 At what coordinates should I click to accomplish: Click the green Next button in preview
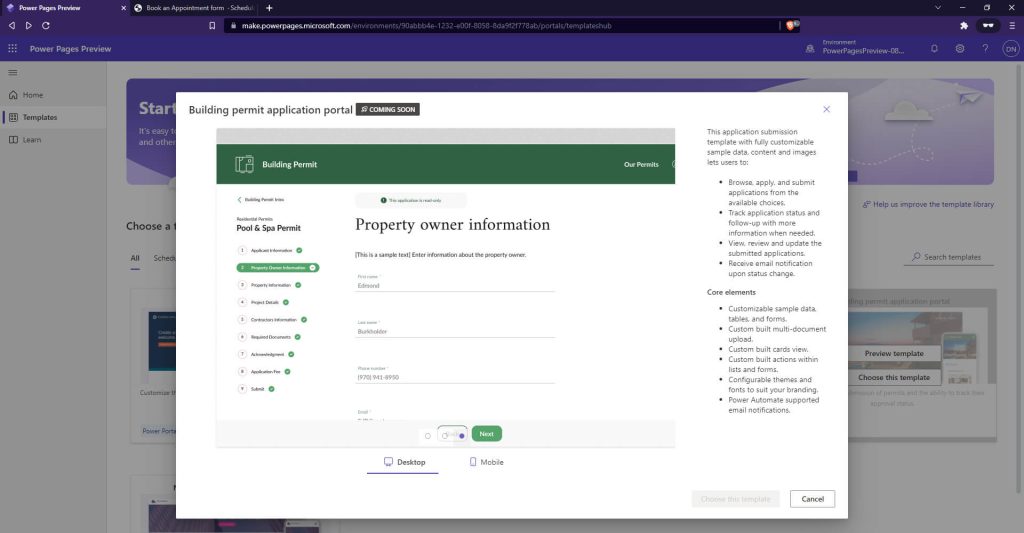click(x=487, y=434)
